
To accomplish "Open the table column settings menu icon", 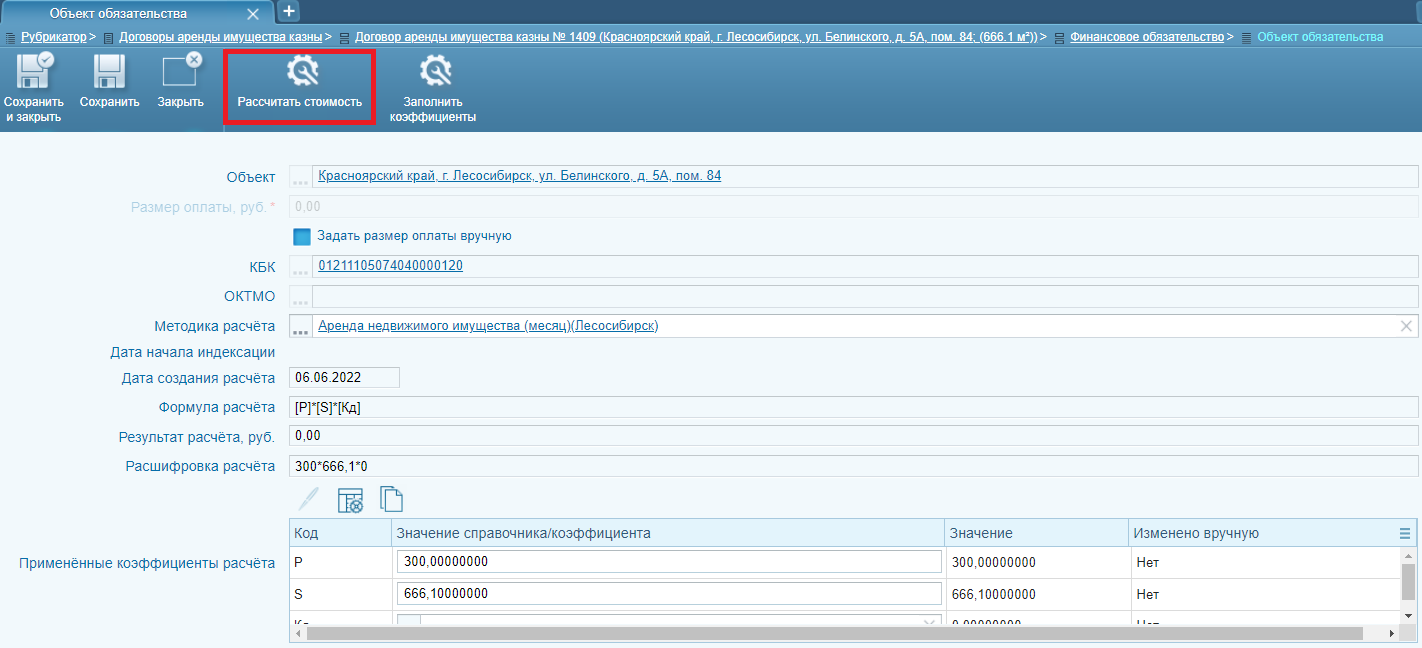I will coord(1405,534).
